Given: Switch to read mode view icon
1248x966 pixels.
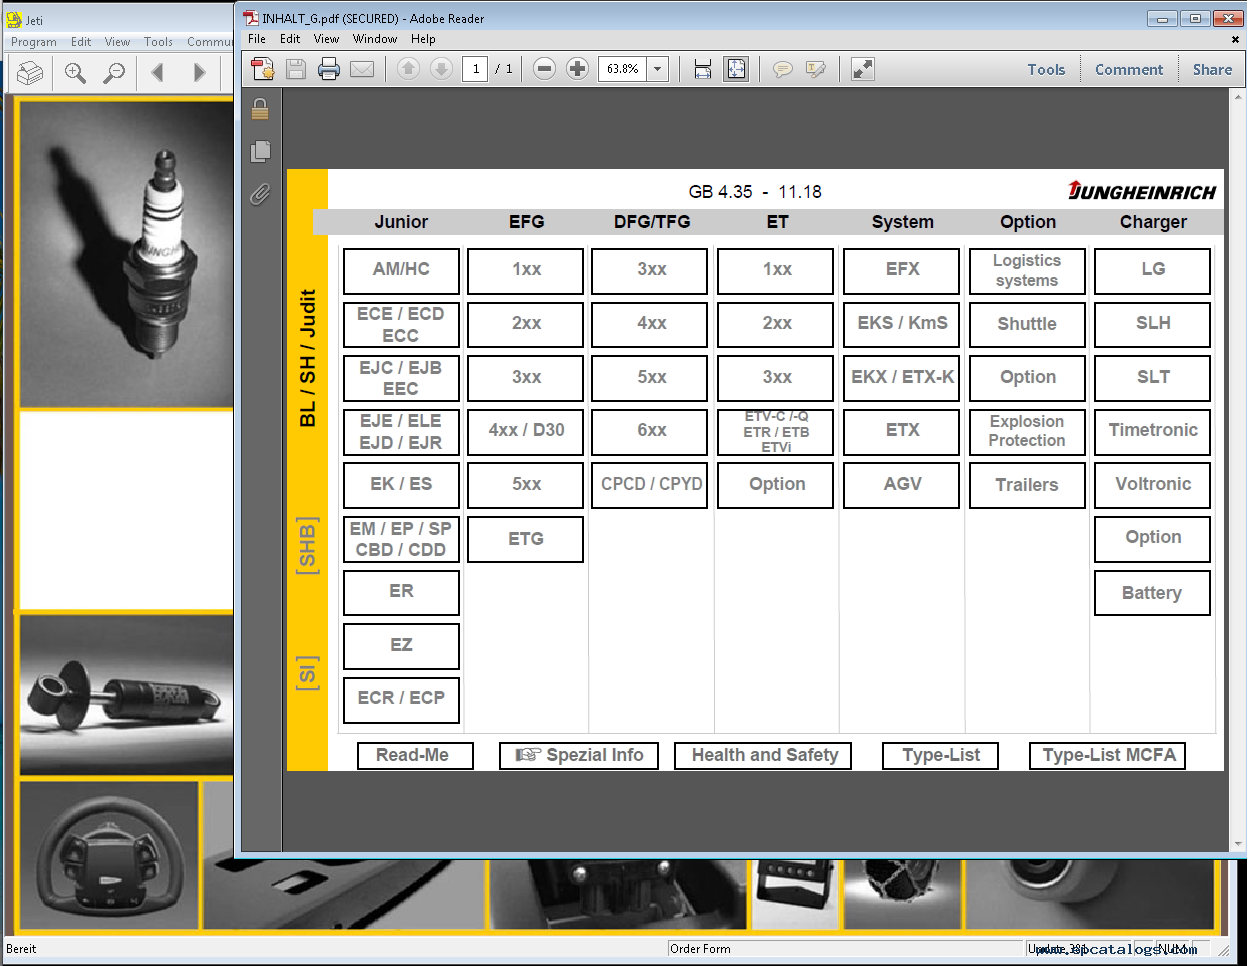Looking at the screenshot, I should [862, 69].
